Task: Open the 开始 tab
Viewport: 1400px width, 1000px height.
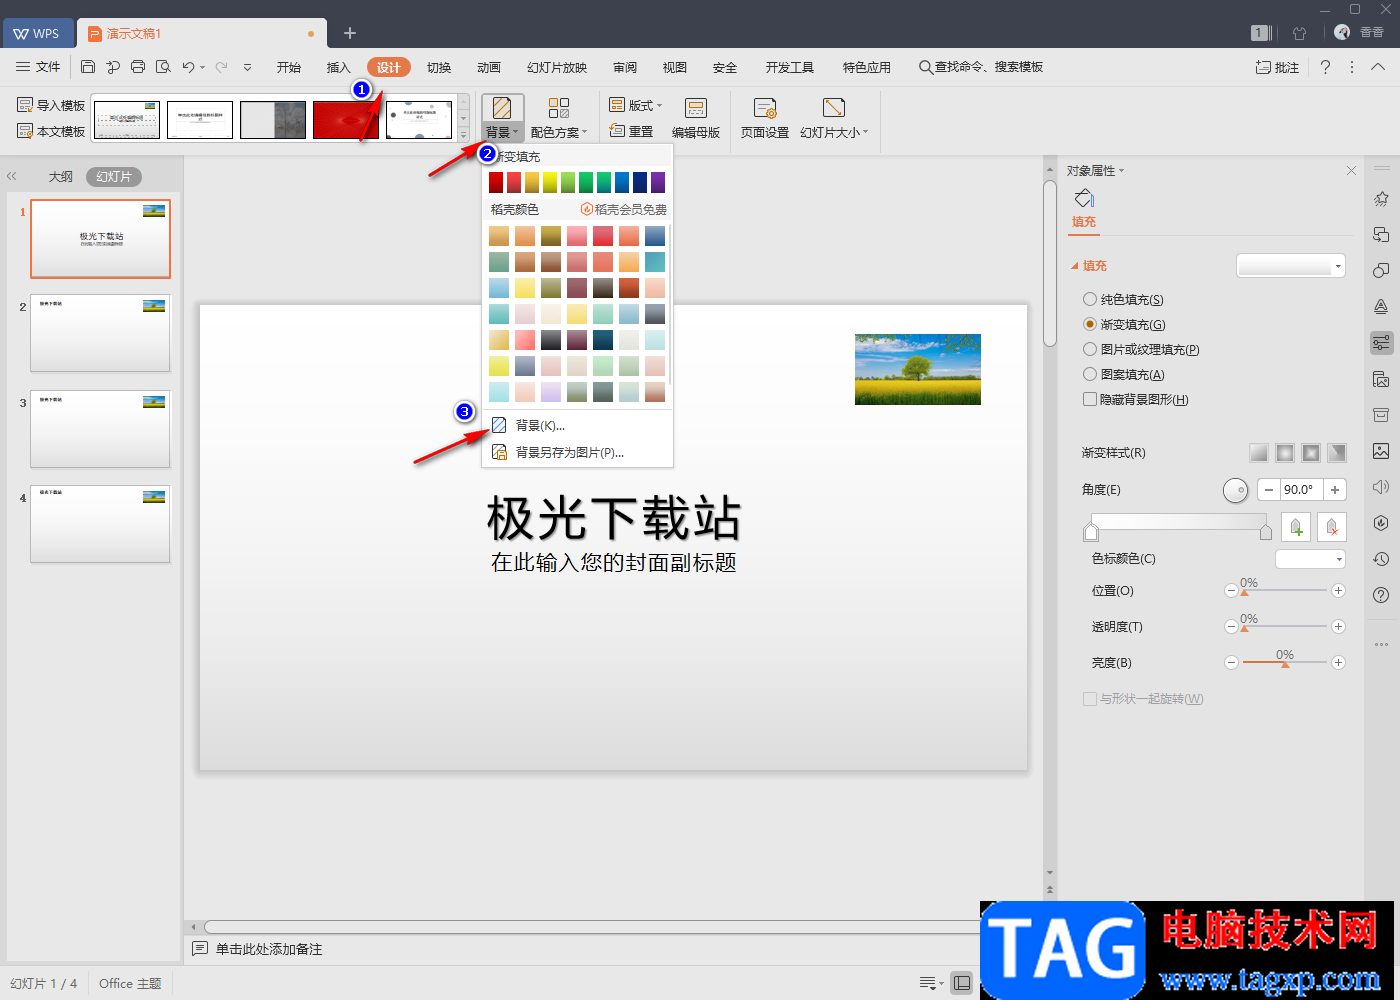Action: point(289,67)
